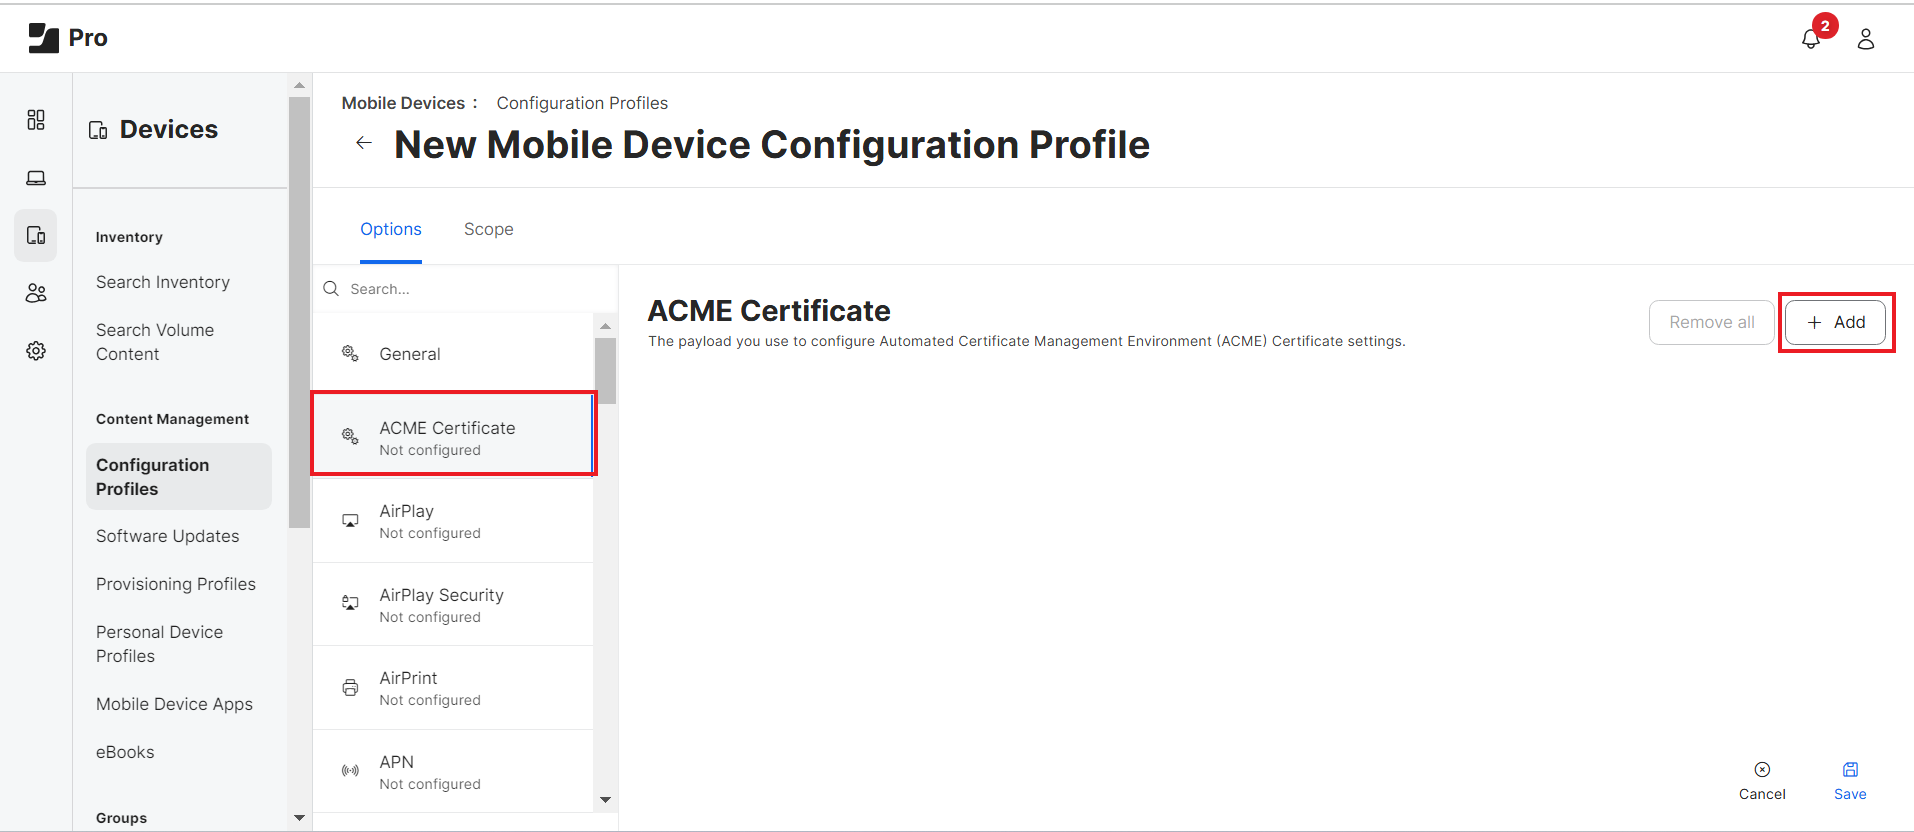Select the Options tab
This screenshot has height=832, width=1914.
pos(390,229)
